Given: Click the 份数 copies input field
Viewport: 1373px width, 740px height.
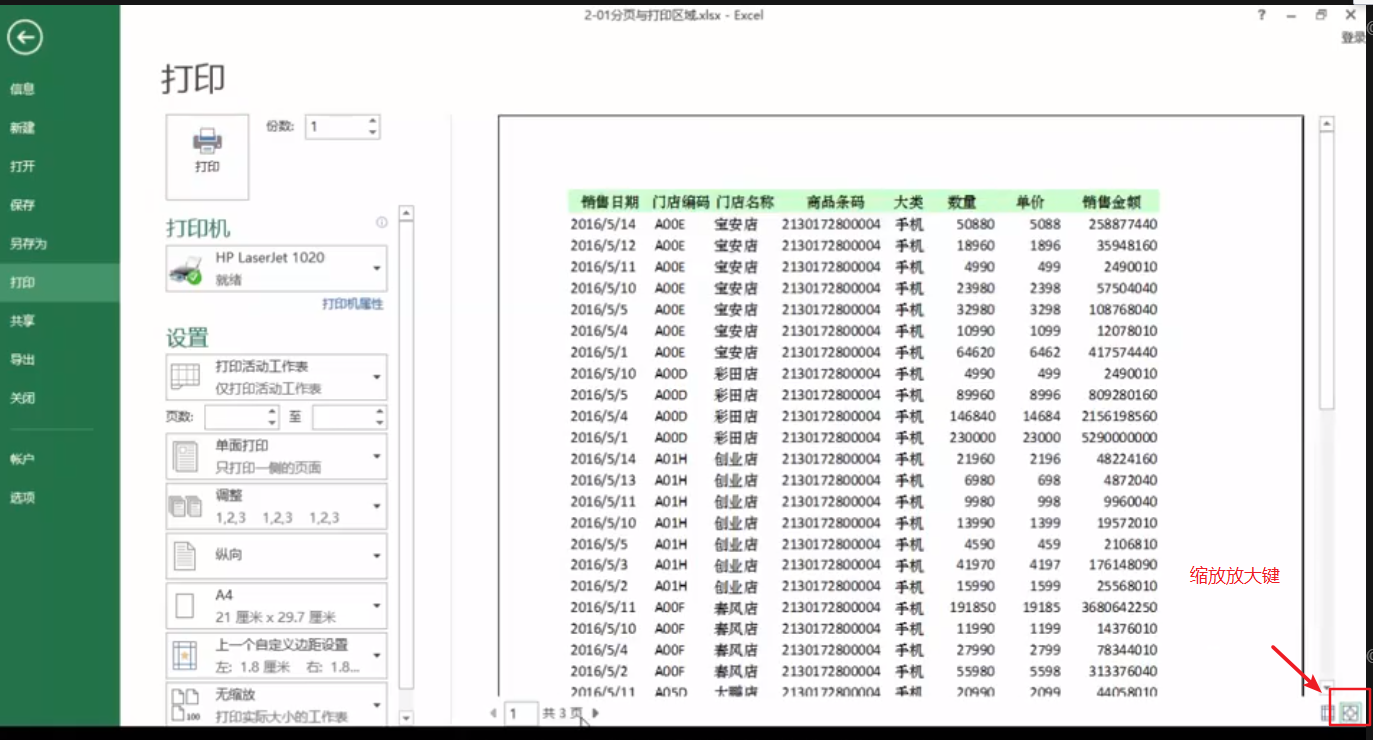Looking at the screenshot, I should (336, 127).
